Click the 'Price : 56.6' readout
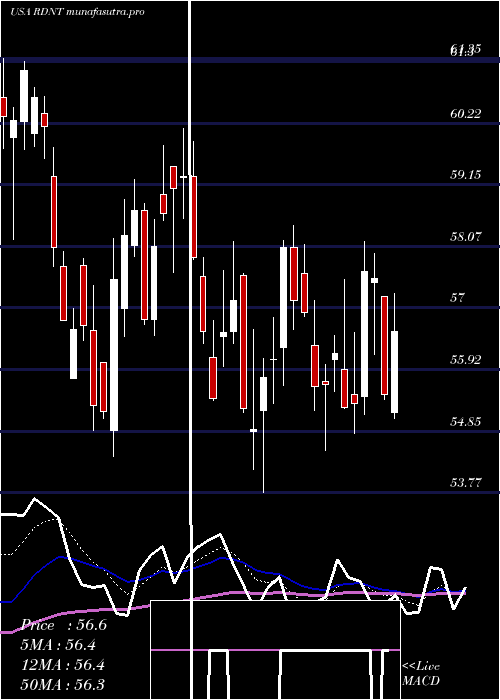The width and height of the screenshot is (500, 700). [x=64, y=625]
